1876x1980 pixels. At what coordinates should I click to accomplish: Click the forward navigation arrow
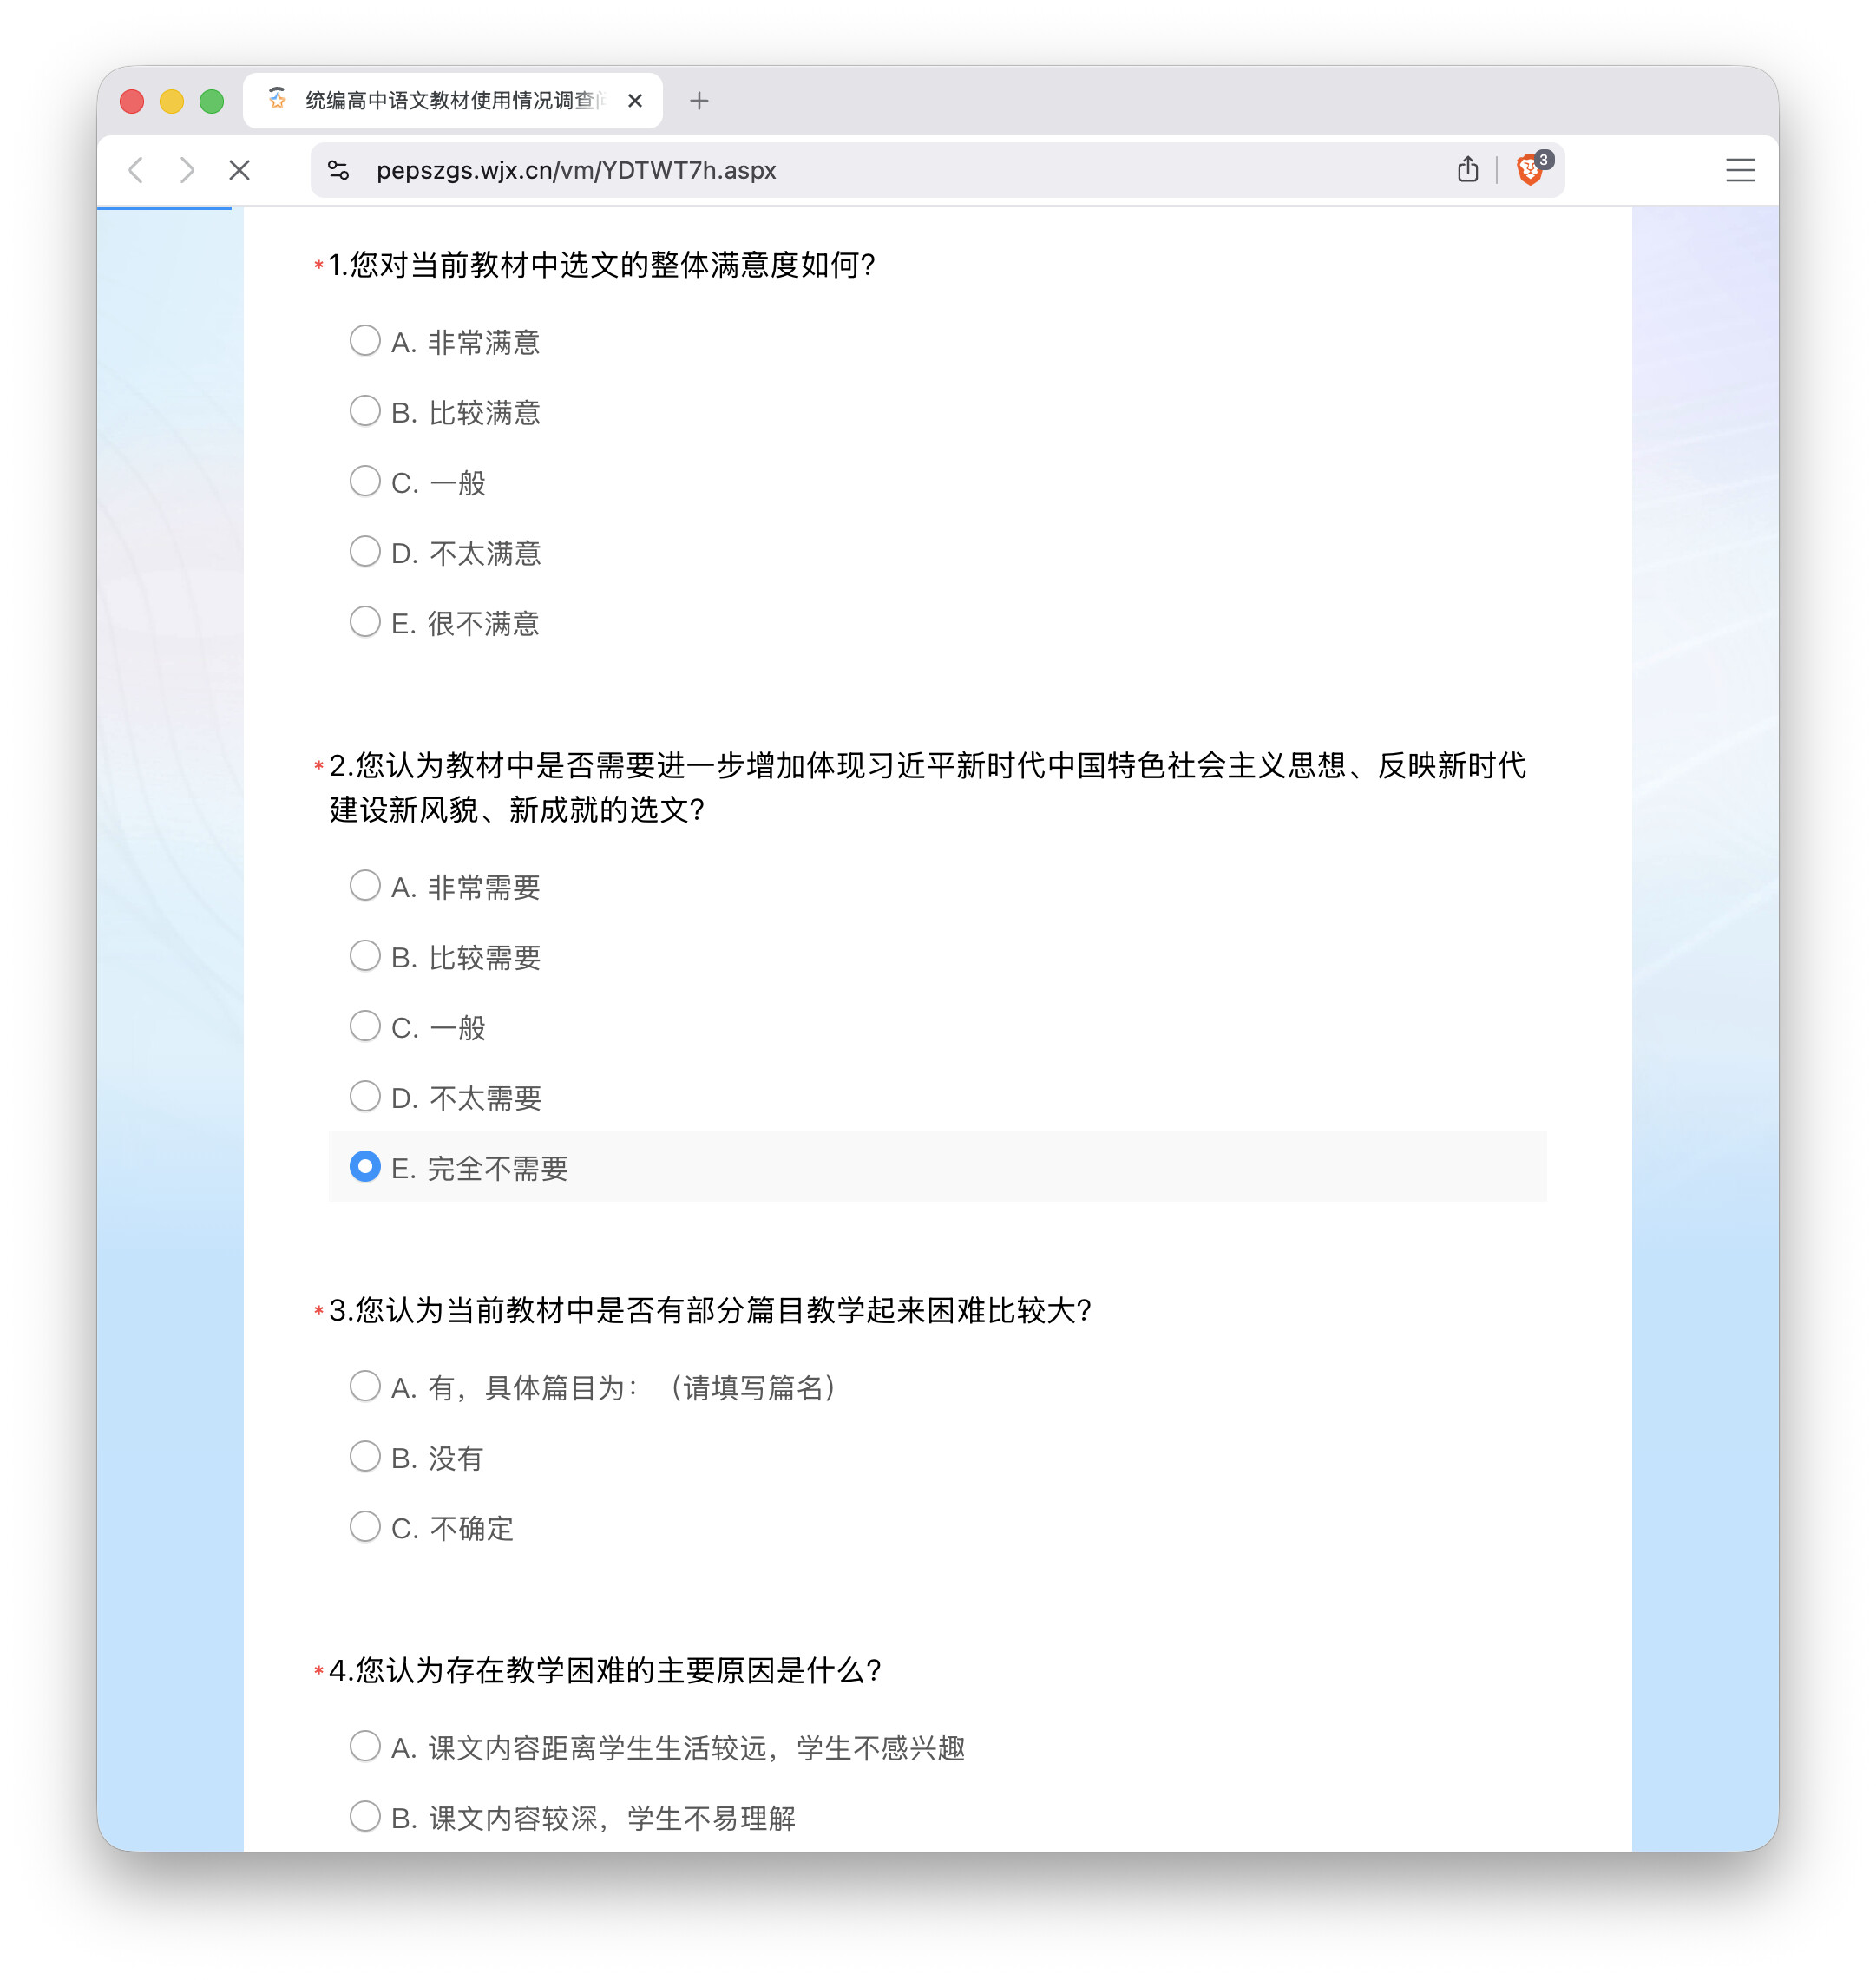[x=188, y=170]
